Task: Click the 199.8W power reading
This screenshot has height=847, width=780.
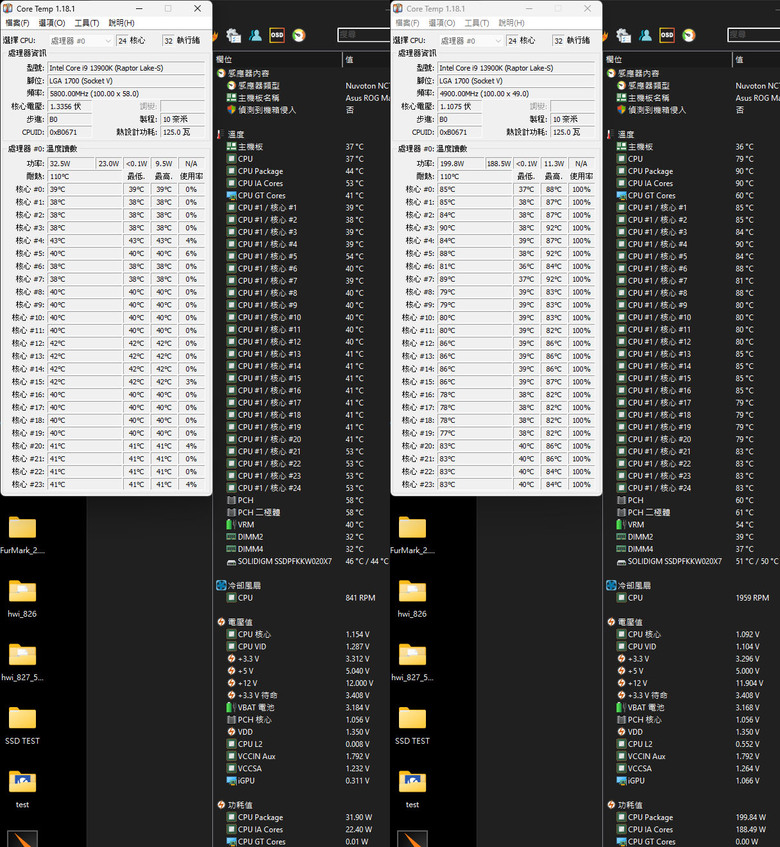Action: tap(461, 163)
